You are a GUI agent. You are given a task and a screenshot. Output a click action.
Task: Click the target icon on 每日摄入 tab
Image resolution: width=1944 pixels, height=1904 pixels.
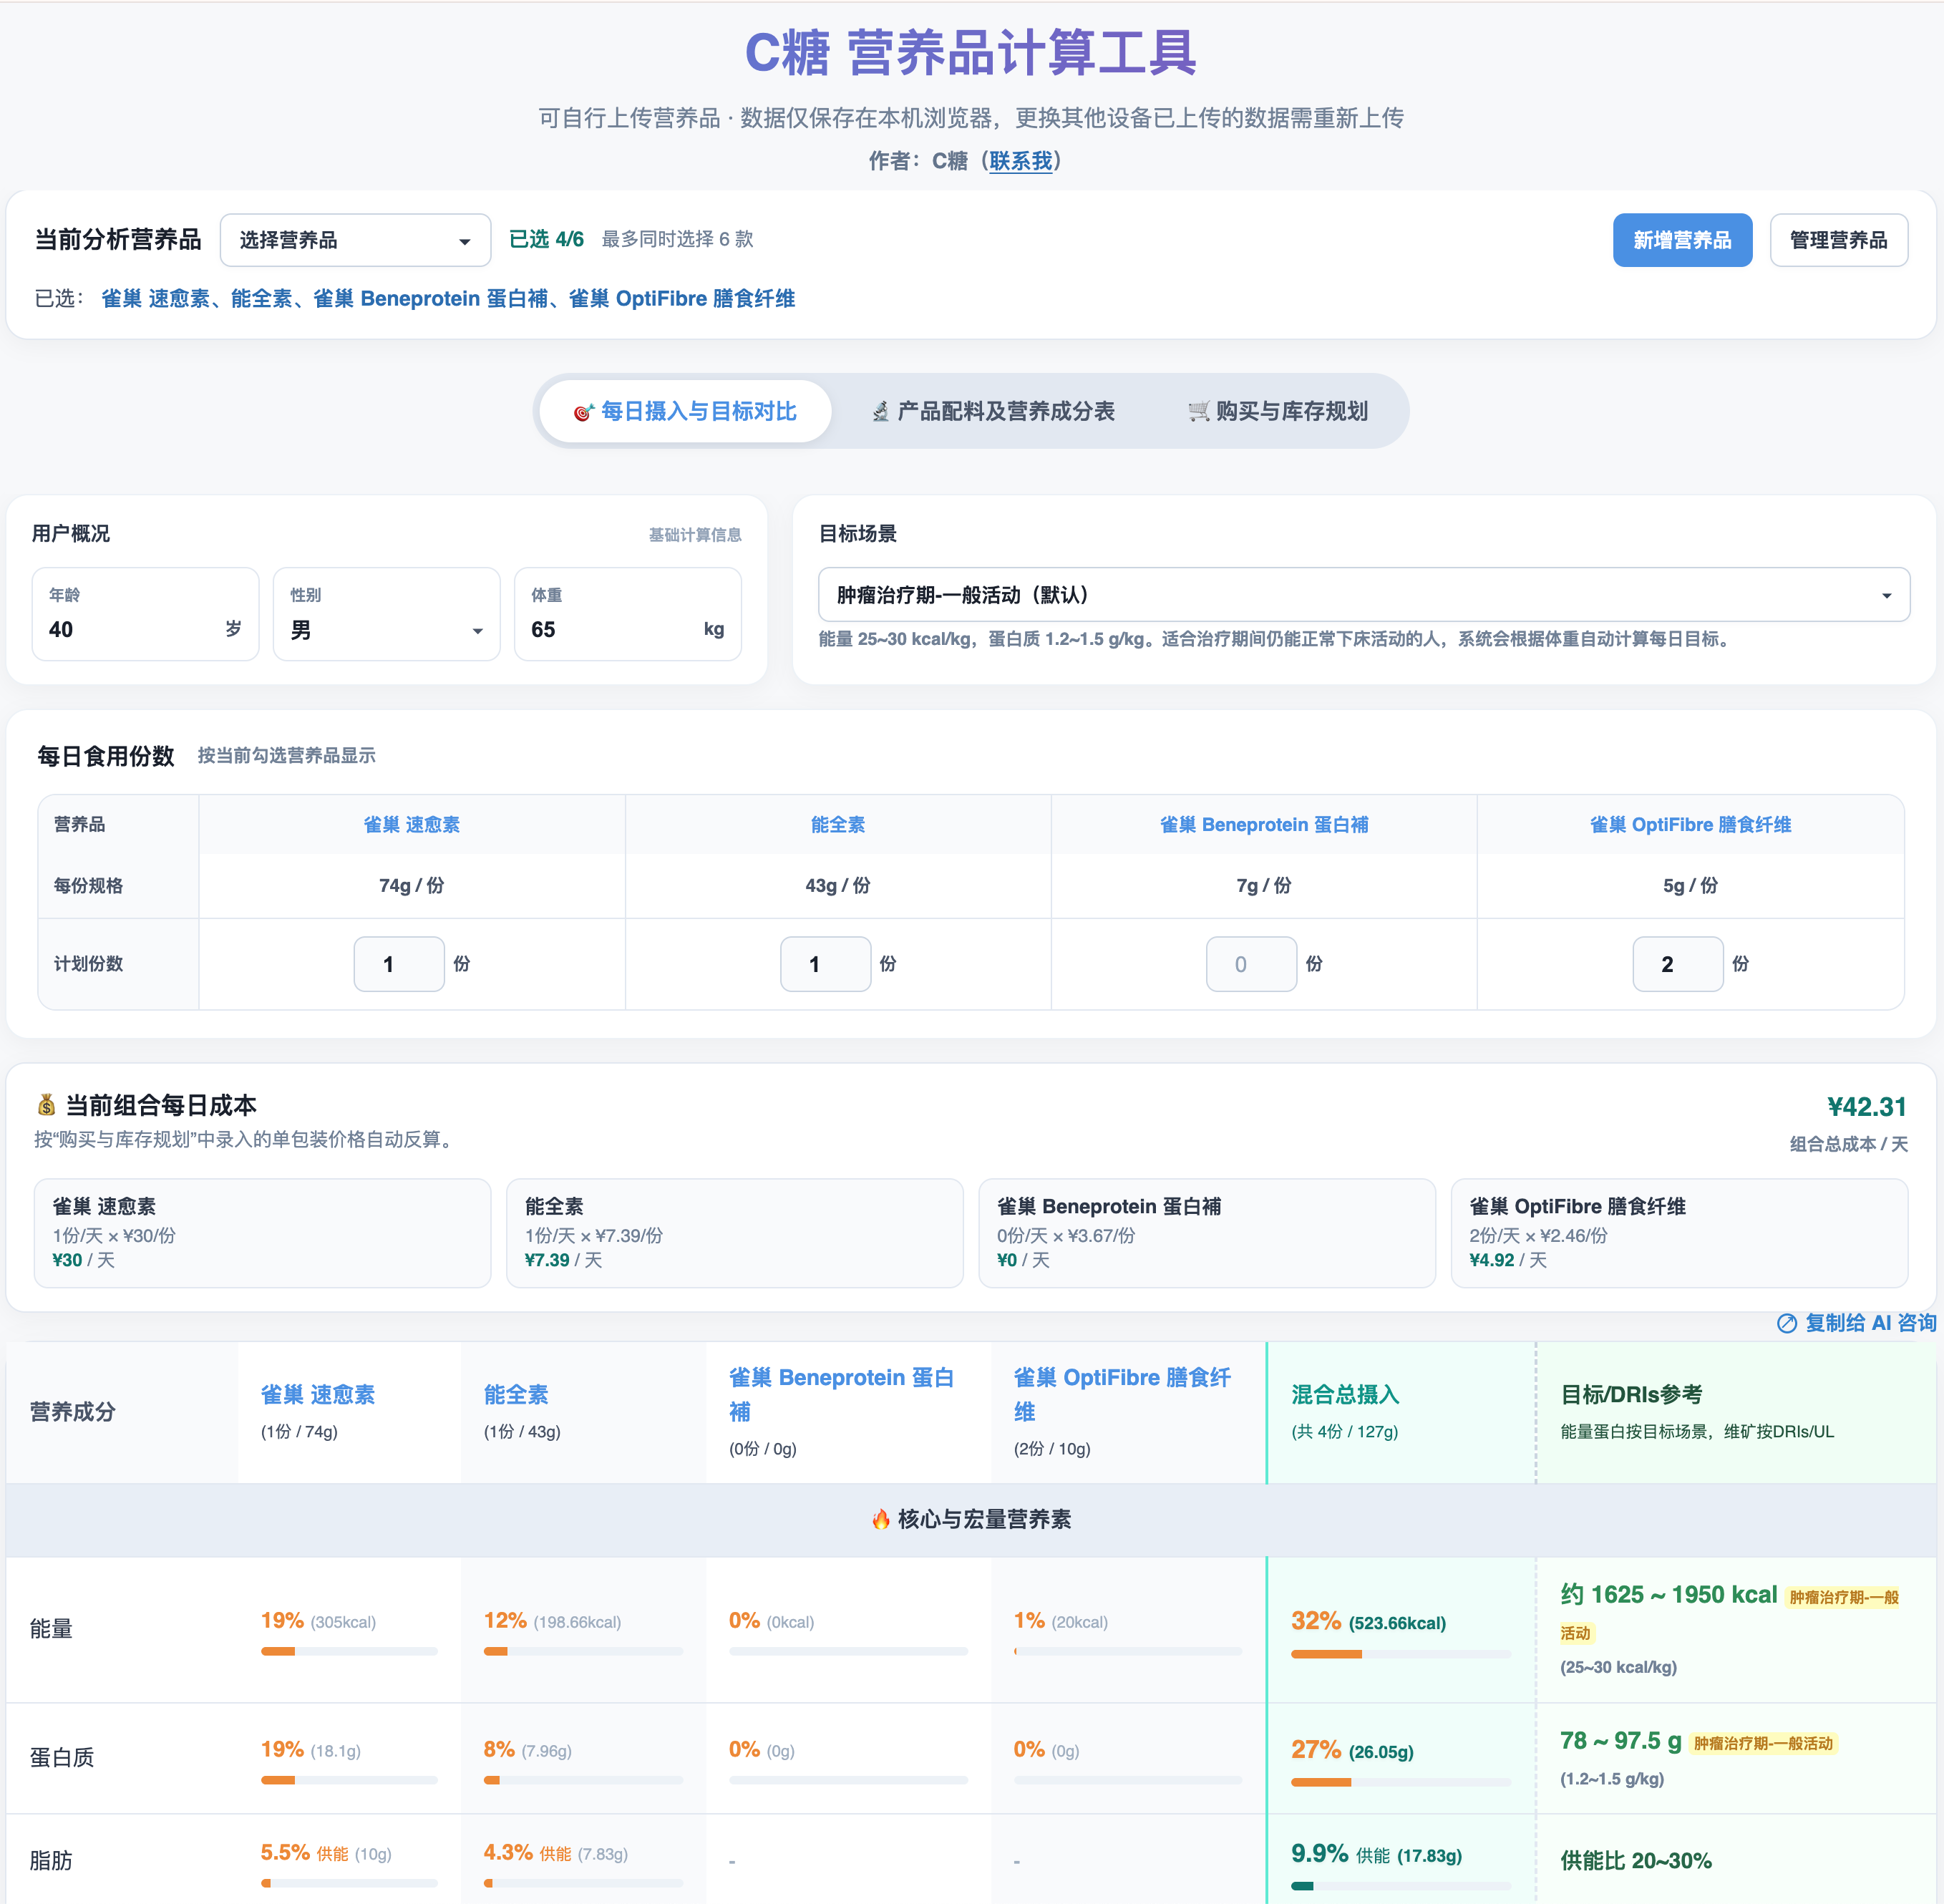(x=584, y=412)
